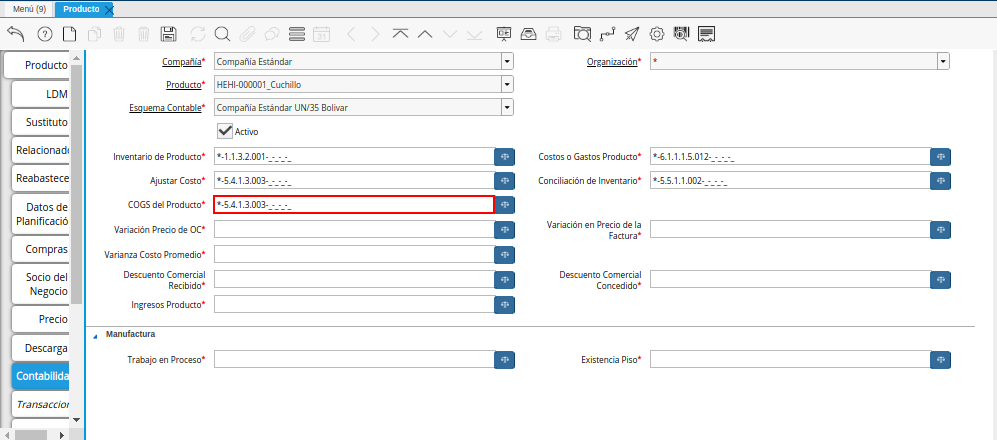The image size is (997, 440).
Task: Toggle grid view with the stacked lines icon
Action: click(x=296, y=34)
